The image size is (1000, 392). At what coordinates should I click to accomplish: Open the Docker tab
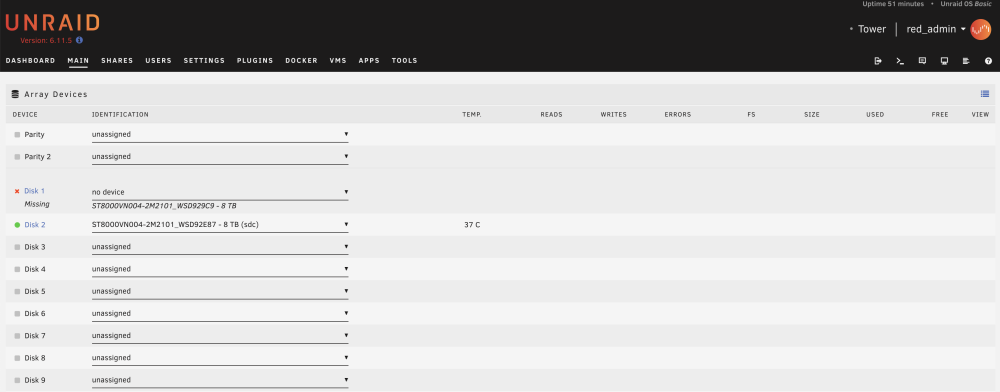(x=302, y=61)
